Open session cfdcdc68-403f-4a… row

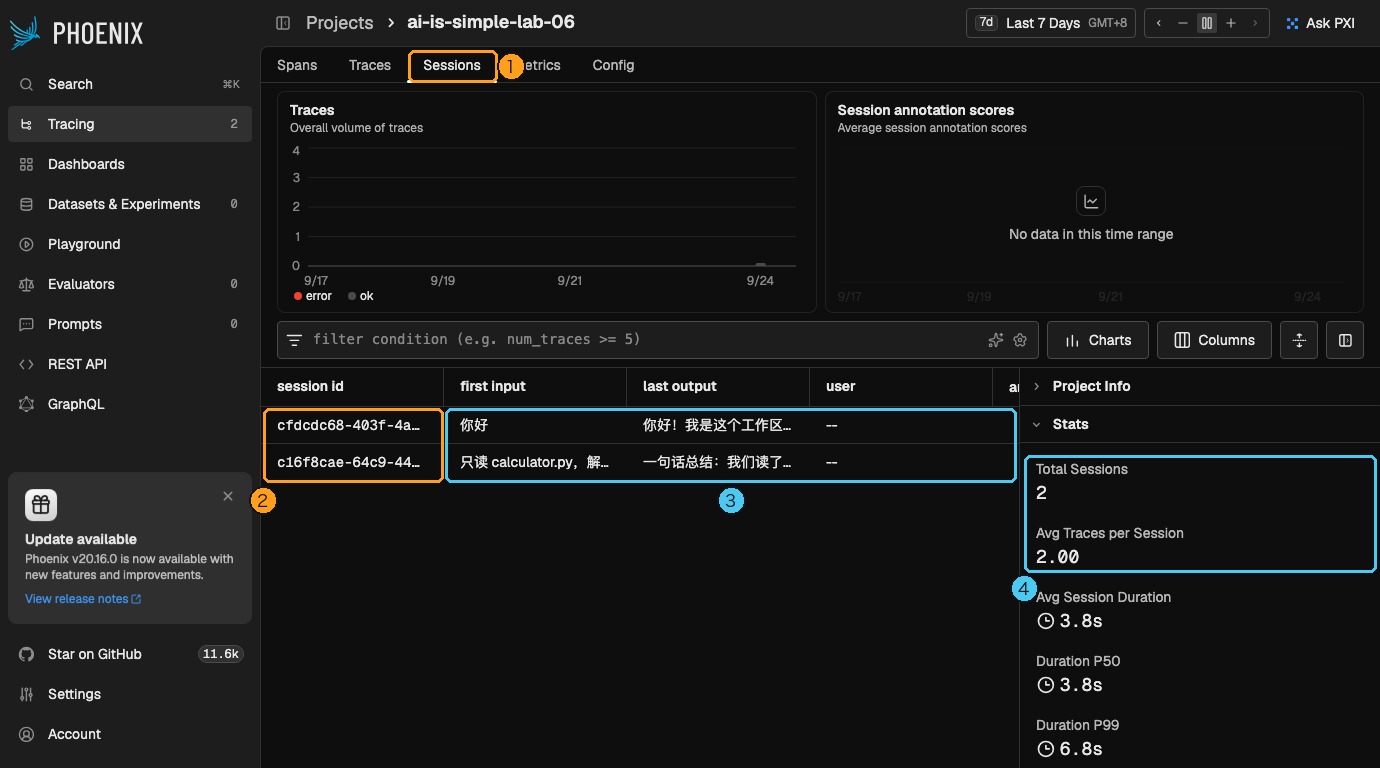click(x=640, y=425)
